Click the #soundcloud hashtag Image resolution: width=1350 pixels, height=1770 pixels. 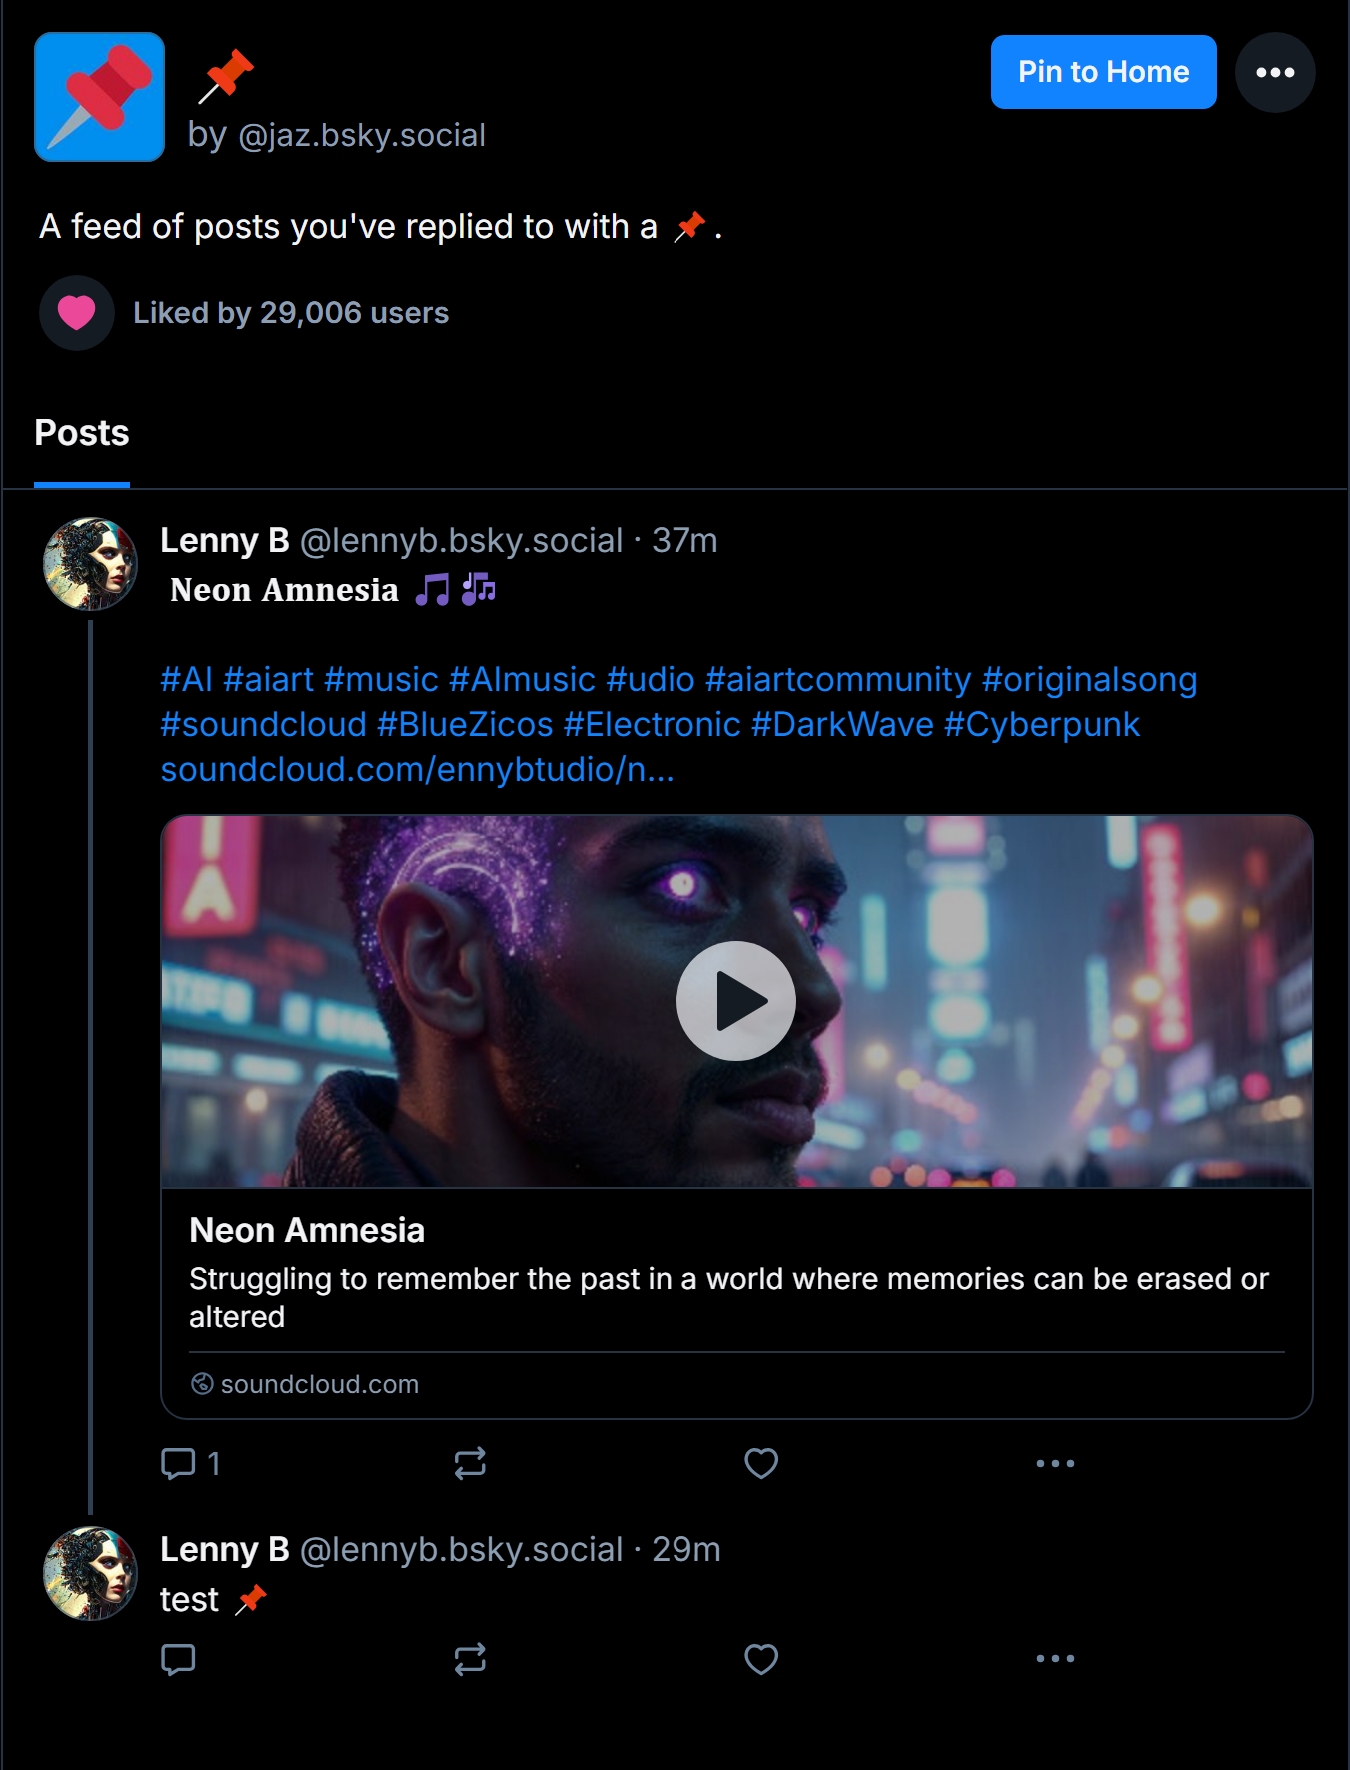[263, 724]
